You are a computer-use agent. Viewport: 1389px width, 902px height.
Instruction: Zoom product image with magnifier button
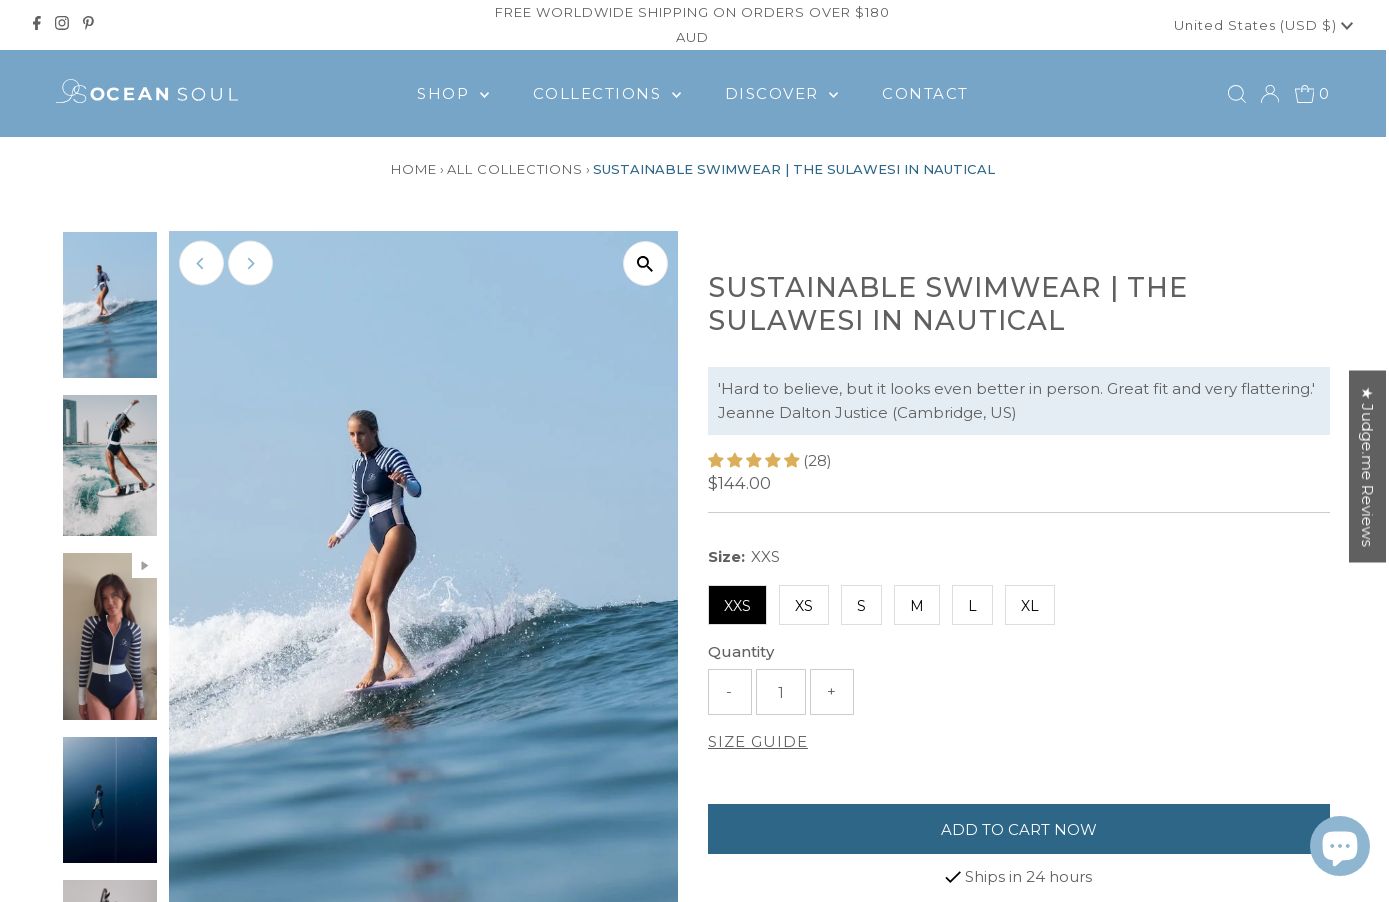coord(645,264)
